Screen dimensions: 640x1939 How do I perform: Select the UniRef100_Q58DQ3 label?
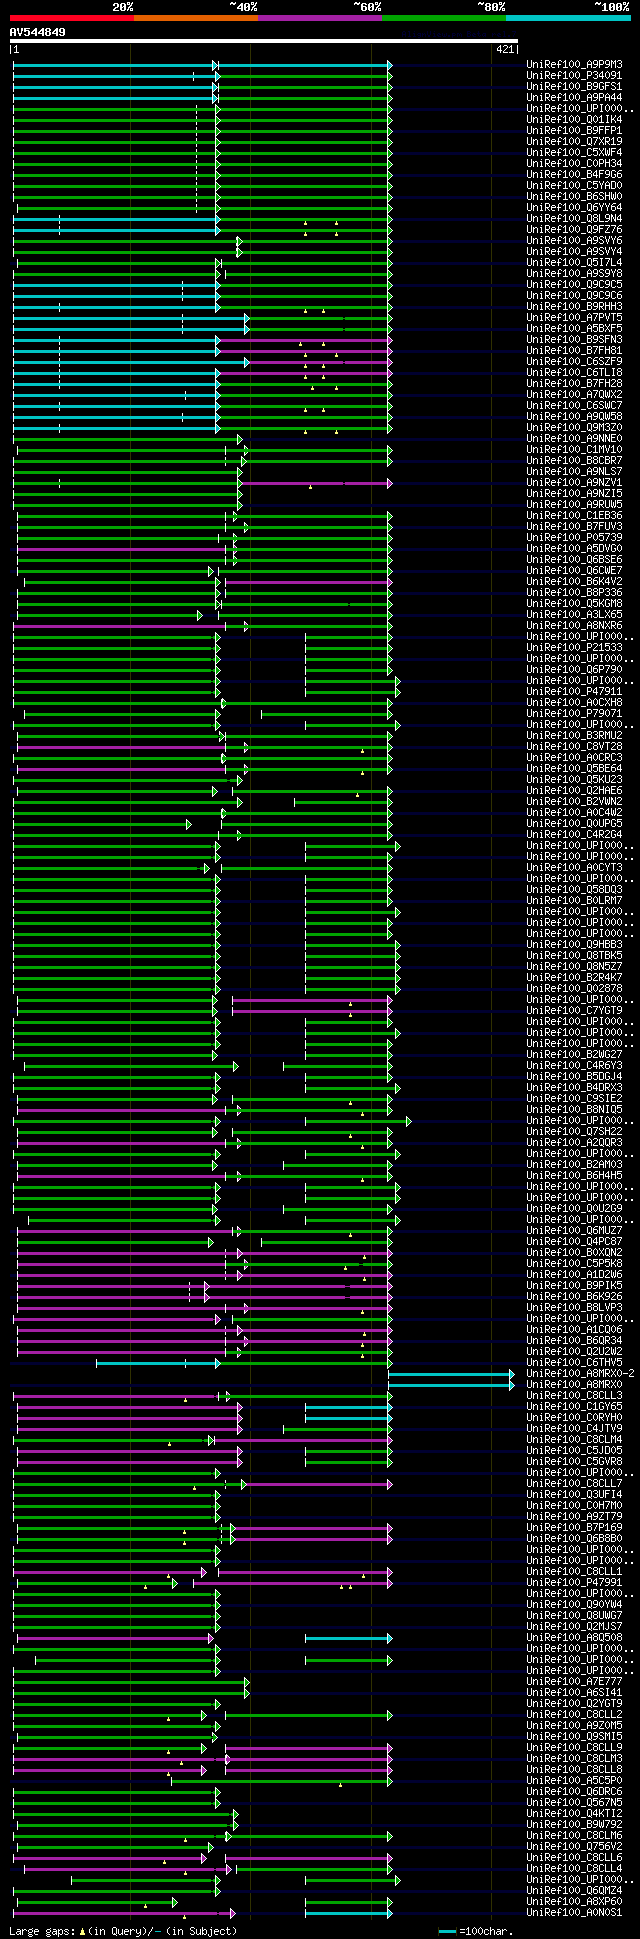point(574,890)
